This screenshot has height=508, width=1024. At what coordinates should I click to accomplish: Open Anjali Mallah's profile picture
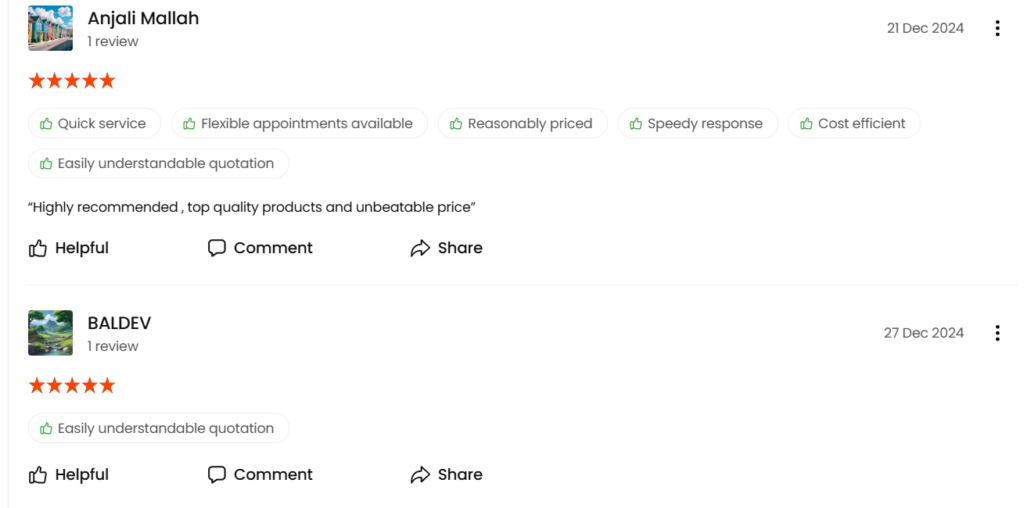coord(50,28)
